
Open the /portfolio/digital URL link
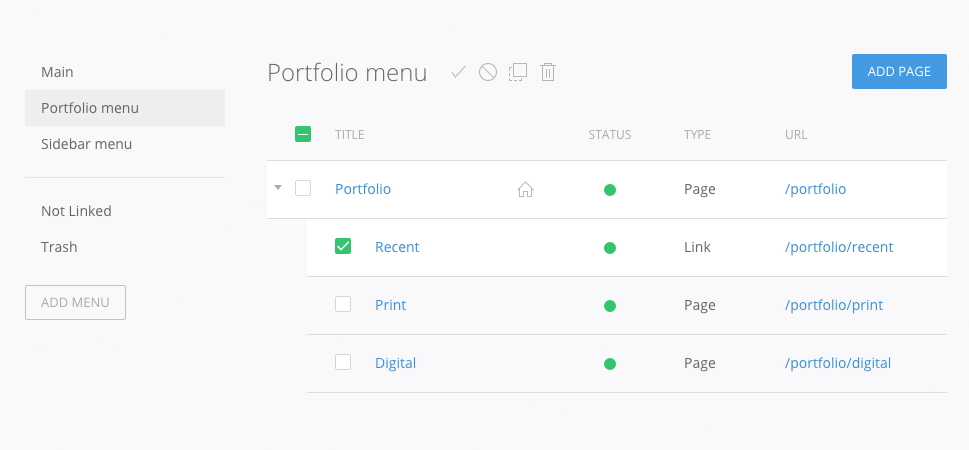[838, 363]
